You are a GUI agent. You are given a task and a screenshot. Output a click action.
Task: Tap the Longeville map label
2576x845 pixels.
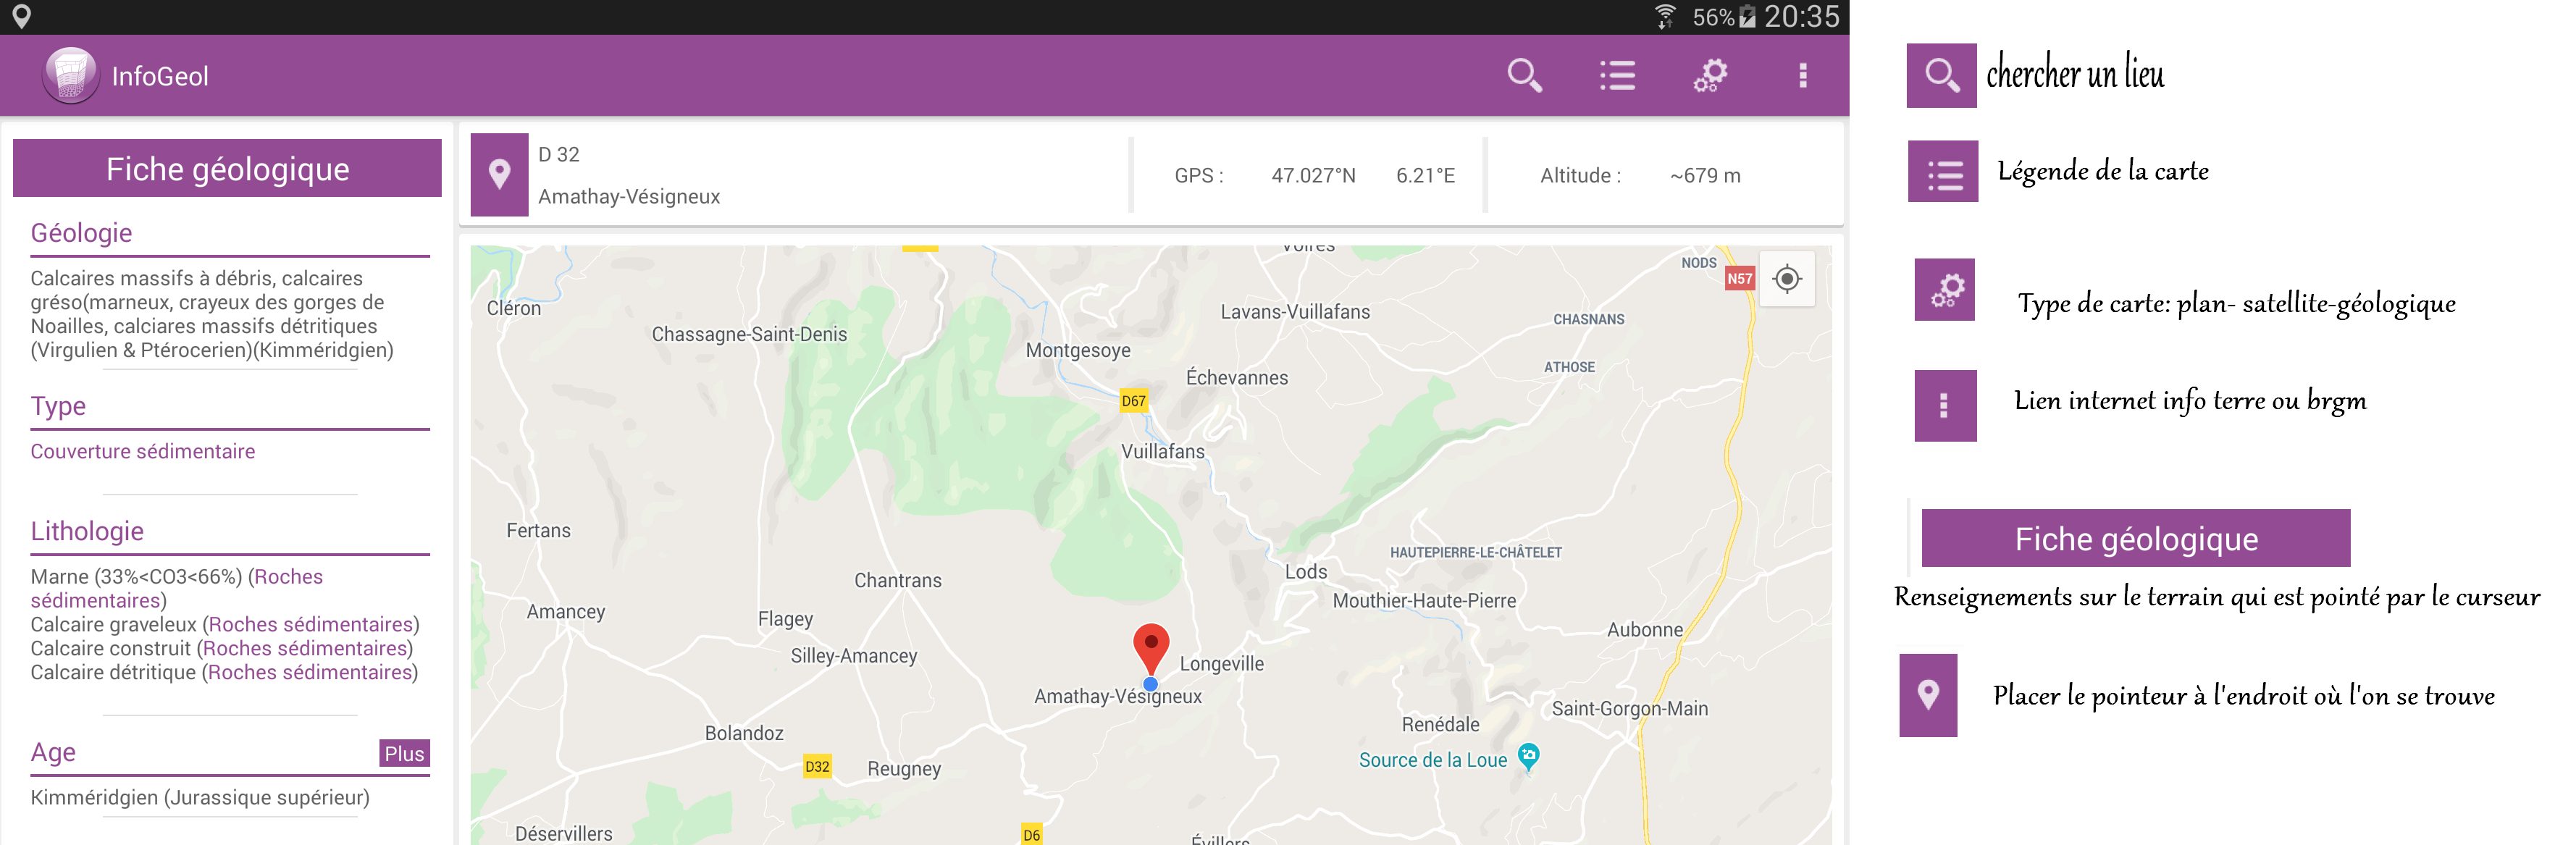point(1221,663)
